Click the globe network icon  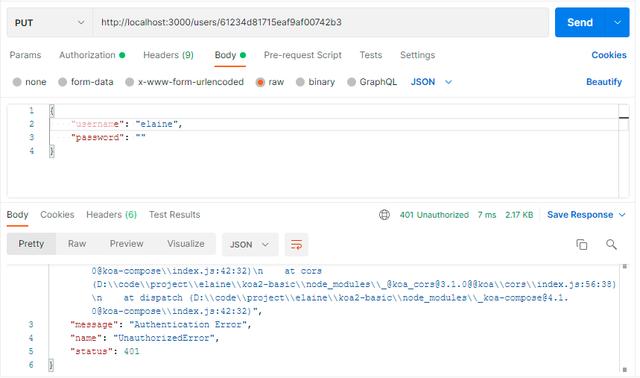(x=384, y=215)
